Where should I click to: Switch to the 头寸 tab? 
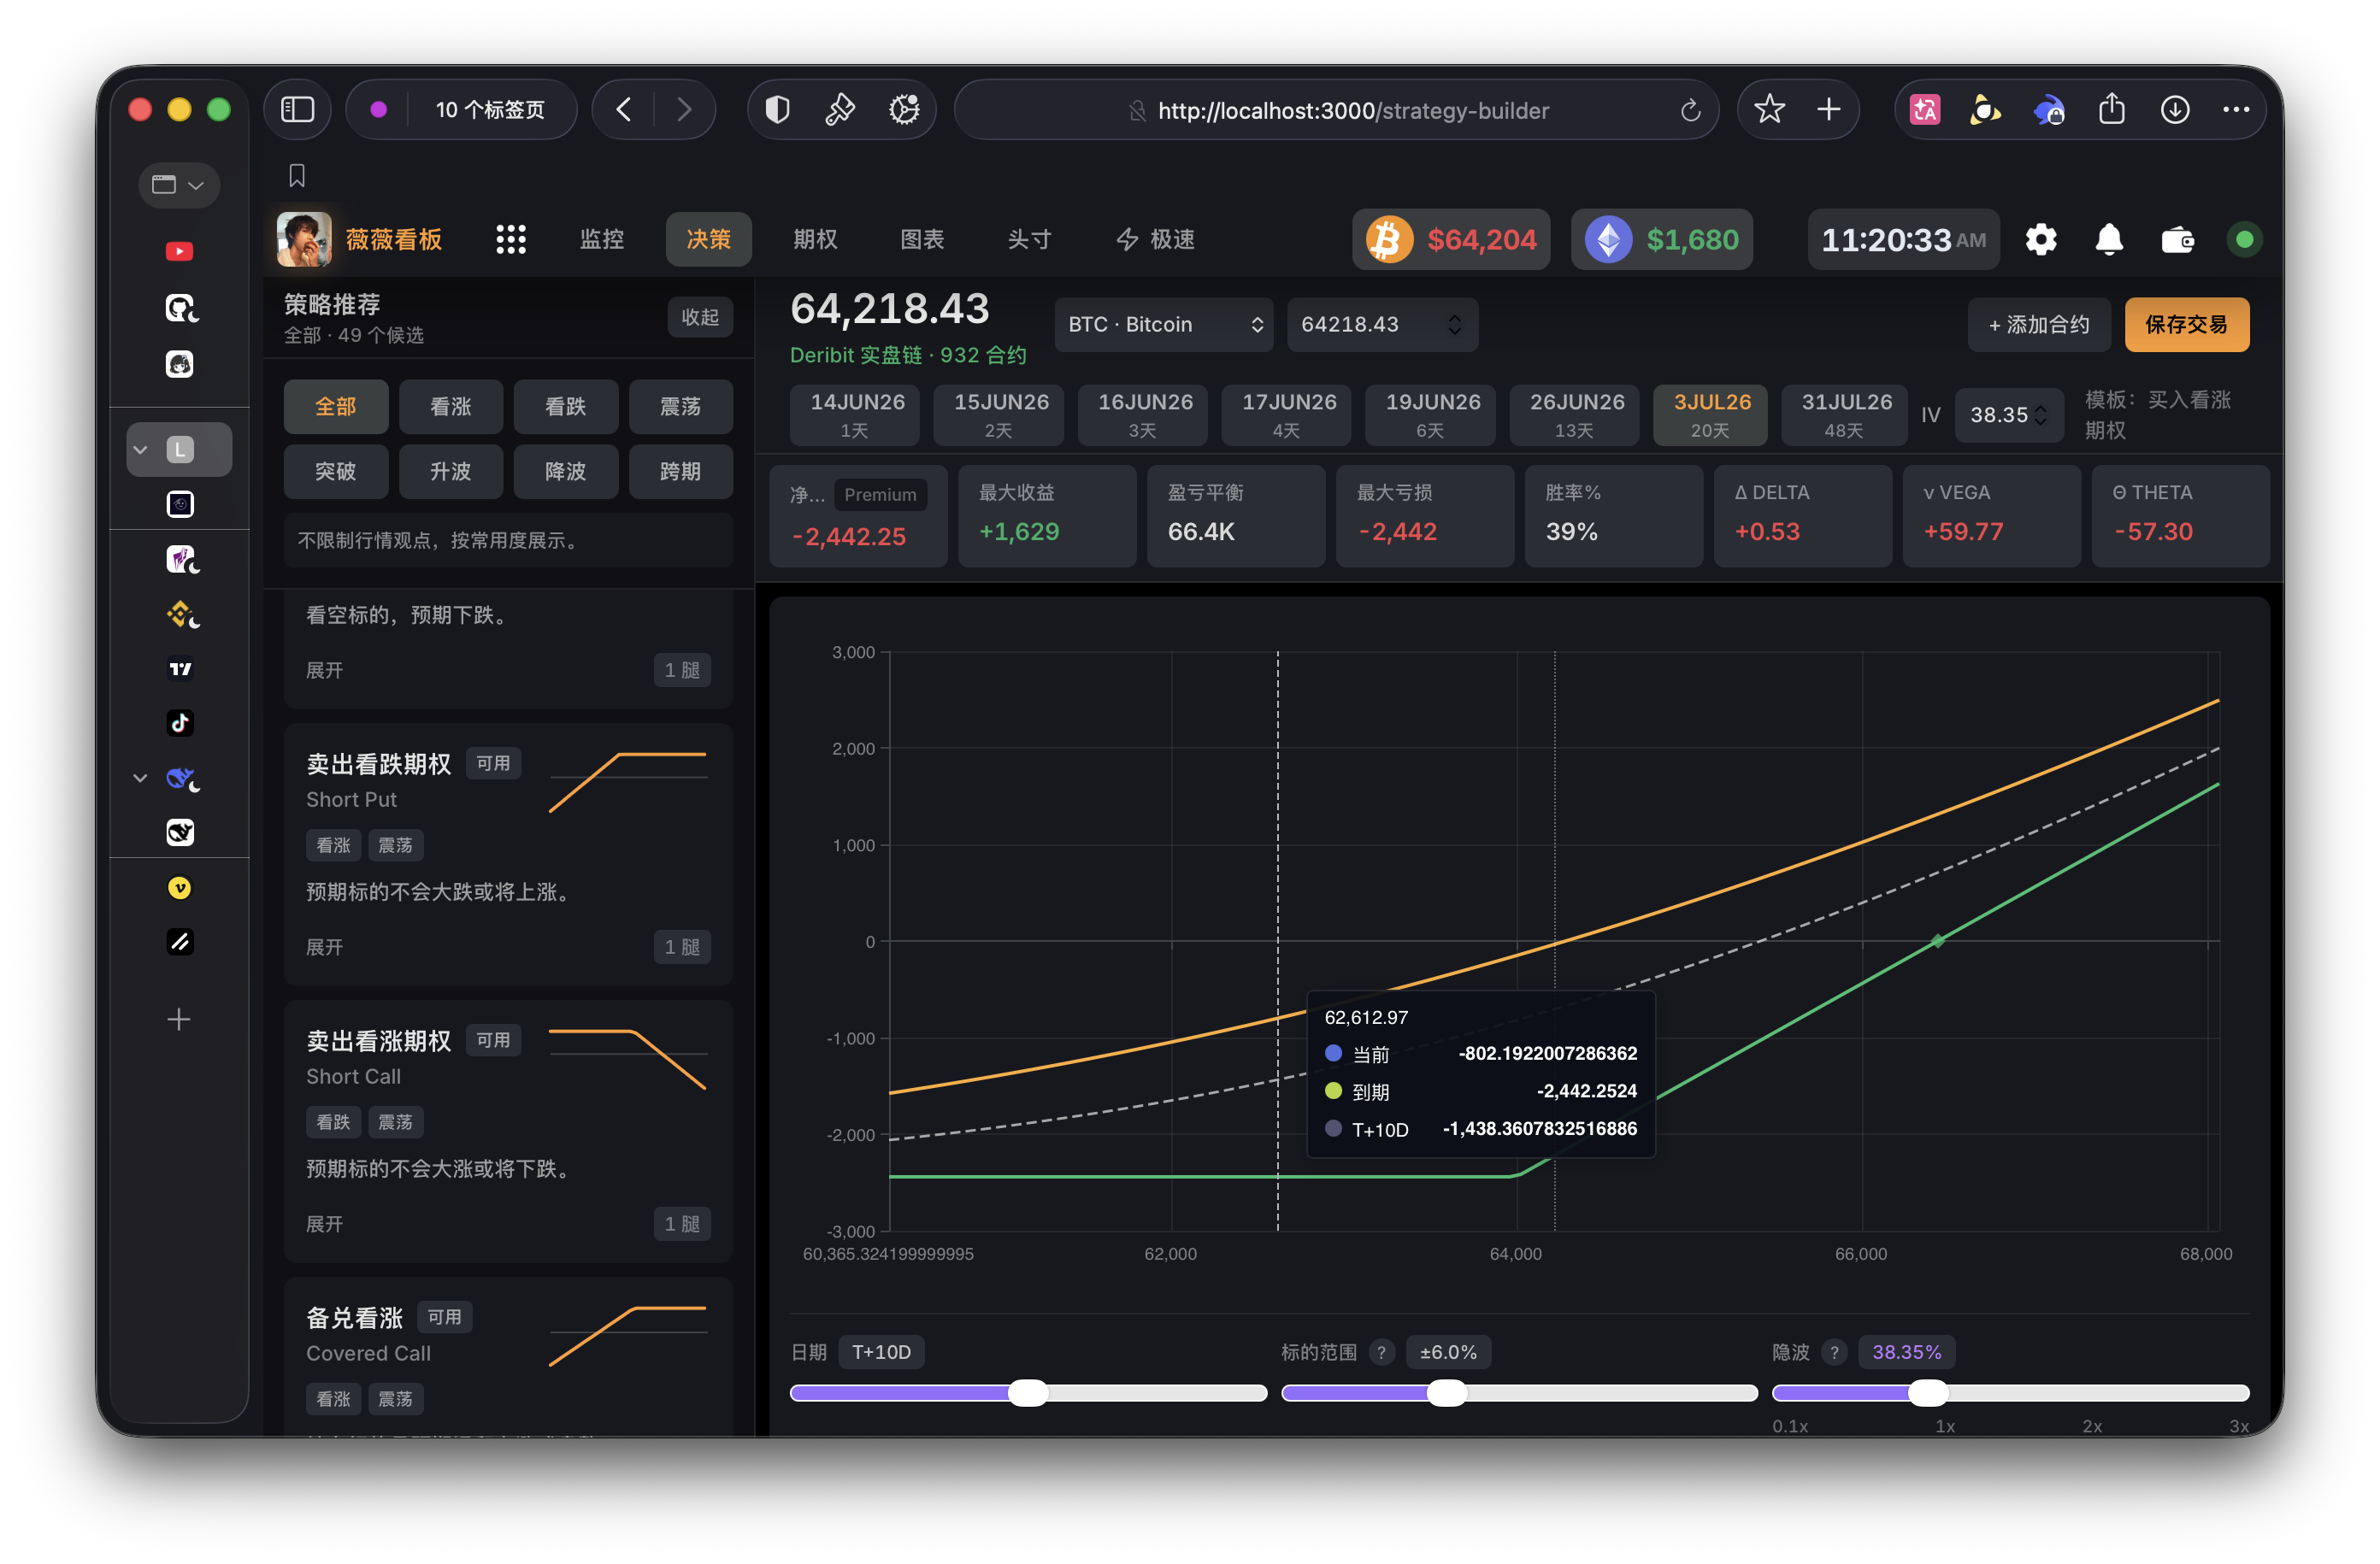click(x=1029, y=239)
